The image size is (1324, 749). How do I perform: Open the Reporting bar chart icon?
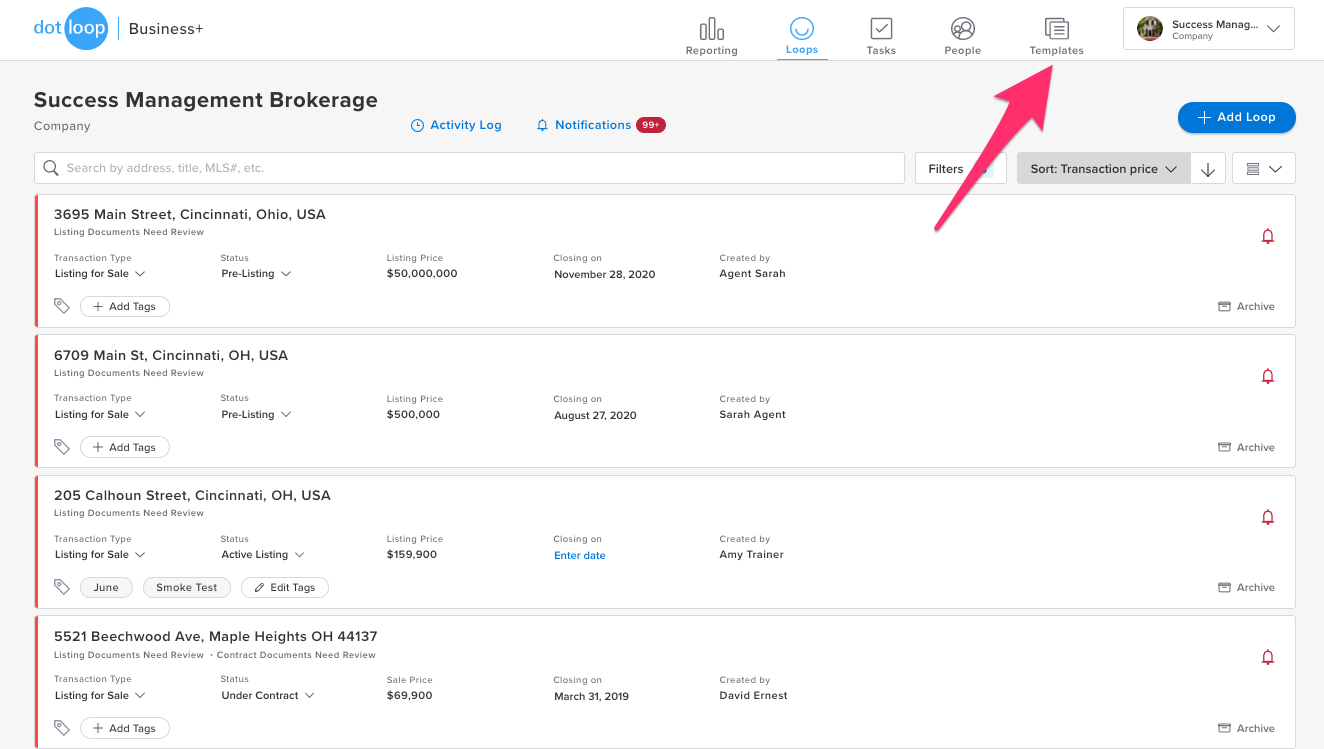(711, 29)
